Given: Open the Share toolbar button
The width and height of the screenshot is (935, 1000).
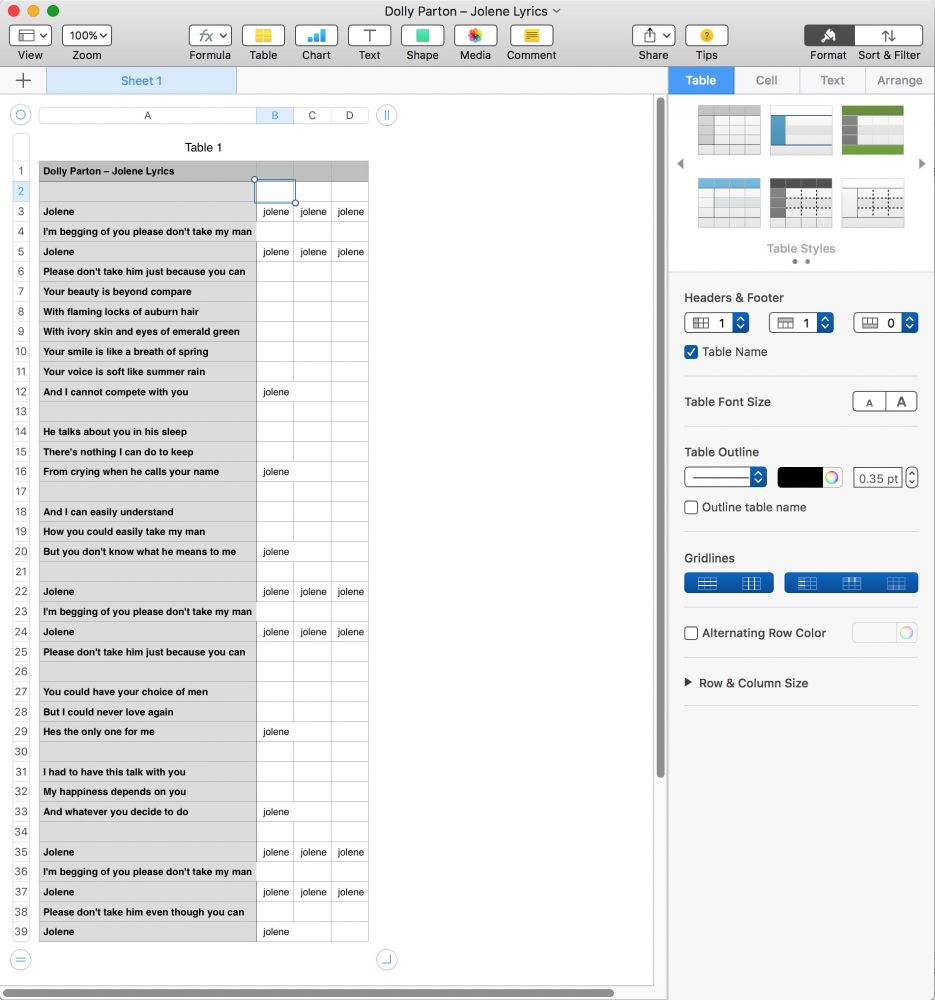Looking at the screenshot, I should (653, 35).
